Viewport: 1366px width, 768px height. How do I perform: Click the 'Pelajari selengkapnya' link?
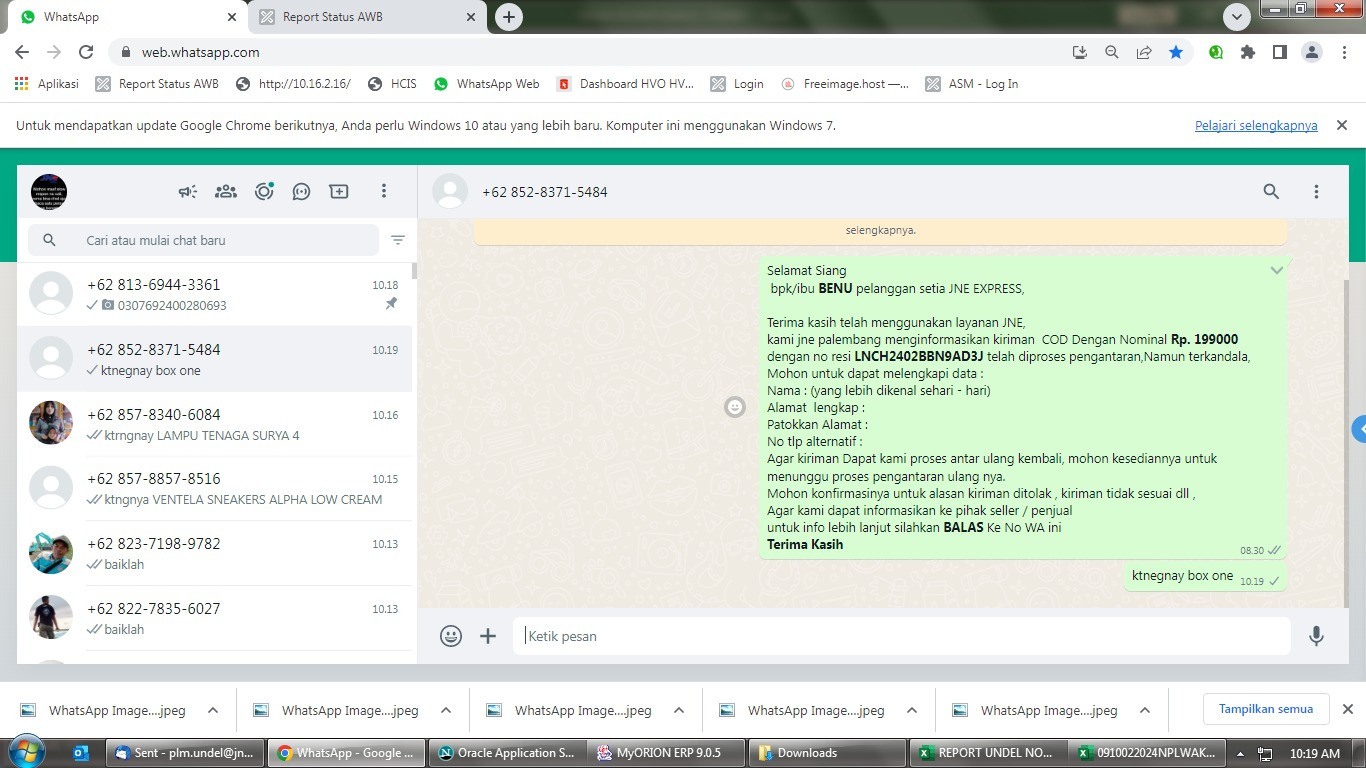[1256, 126]
